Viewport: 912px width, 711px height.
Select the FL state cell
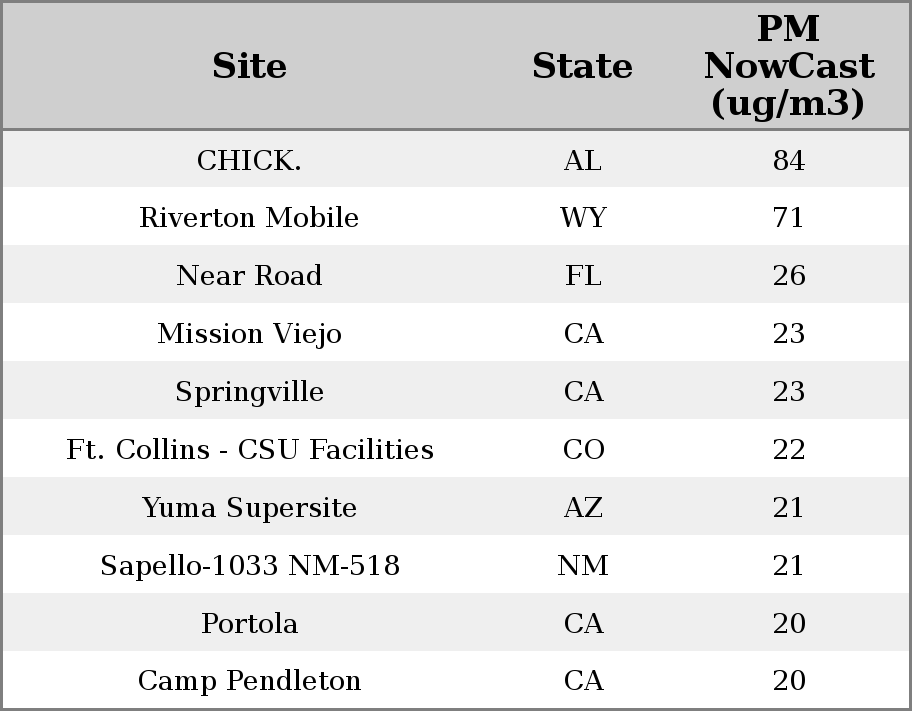point(583,276)
